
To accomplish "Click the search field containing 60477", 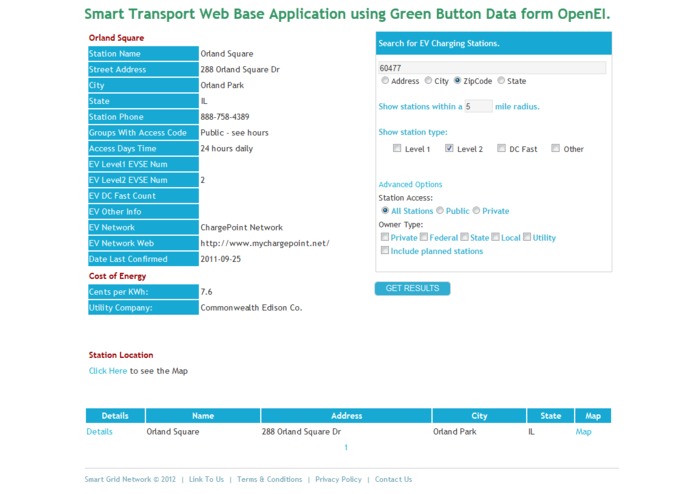I will [492, 68].
